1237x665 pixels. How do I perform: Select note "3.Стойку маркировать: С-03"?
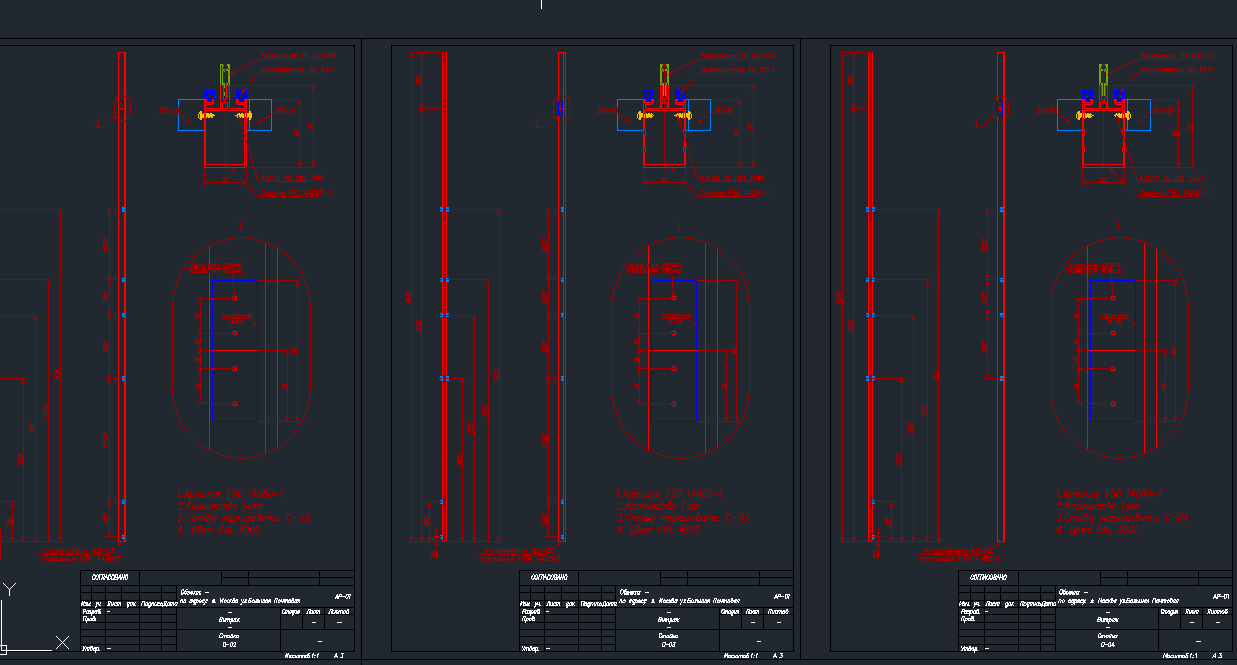pyautogui.click(x=683, y=518)
